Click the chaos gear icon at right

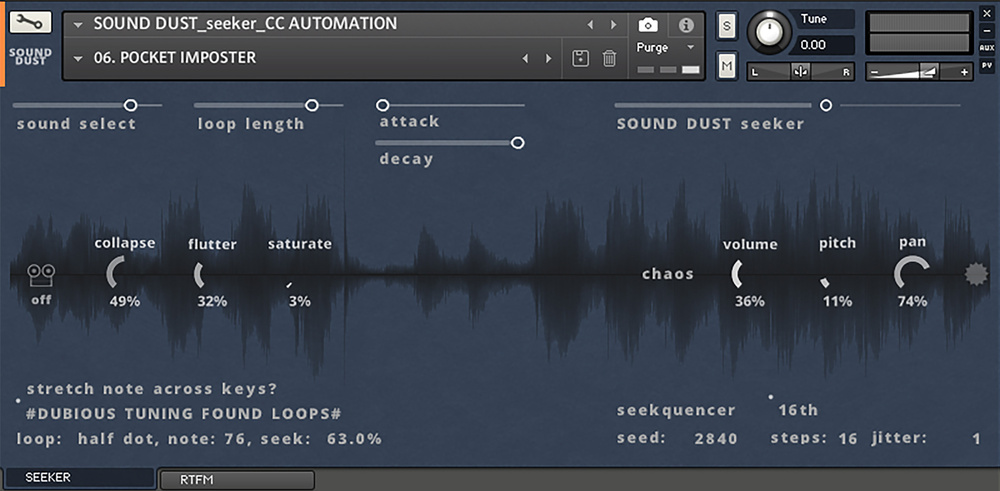(975, 275)
